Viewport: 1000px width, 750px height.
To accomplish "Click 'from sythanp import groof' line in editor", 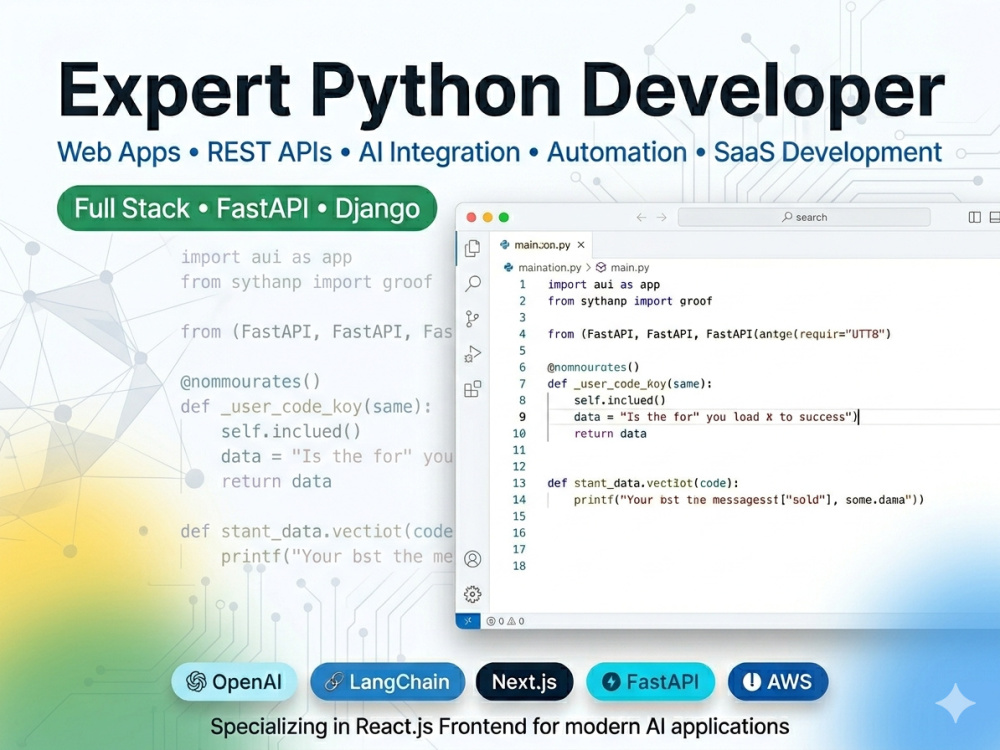I will [629, 301].
